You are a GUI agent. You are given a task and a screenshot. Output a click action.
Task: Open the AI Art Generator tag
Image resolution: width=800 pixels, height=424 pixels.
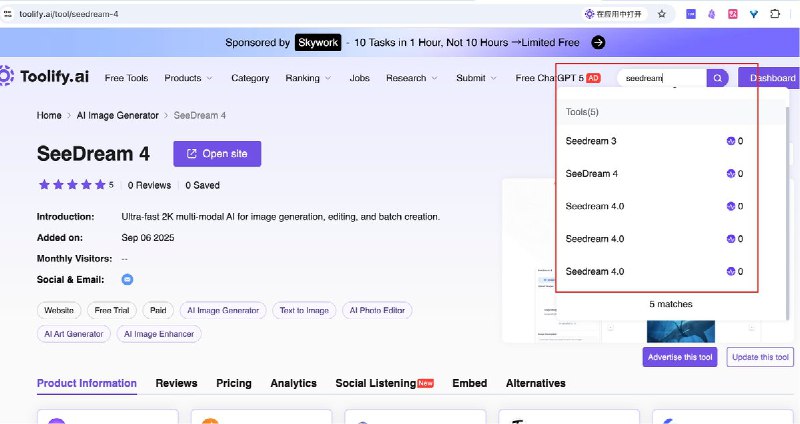click(73, 334)
